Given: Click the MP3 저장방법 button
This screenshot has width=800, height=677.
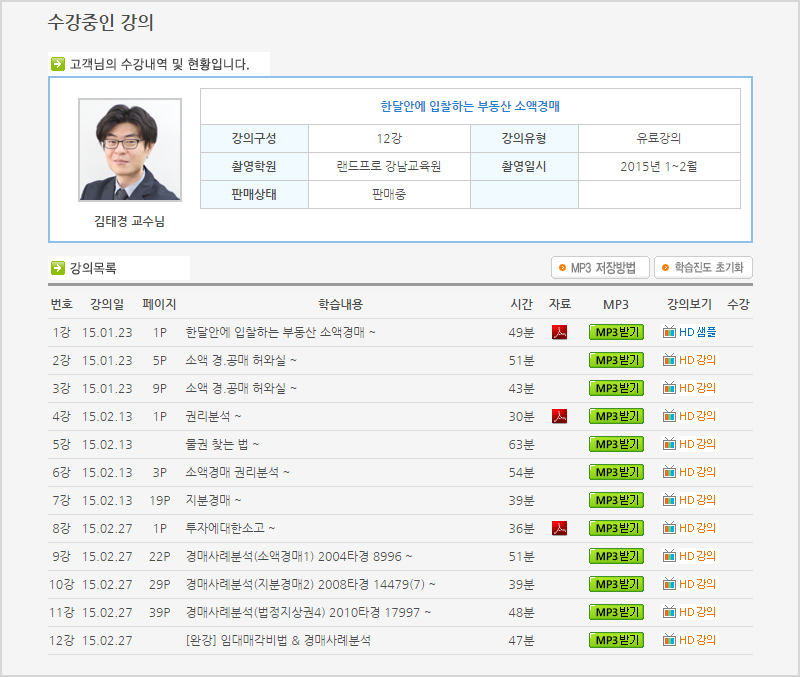Looking at the screenshot, I should click(x=600, y=268).
